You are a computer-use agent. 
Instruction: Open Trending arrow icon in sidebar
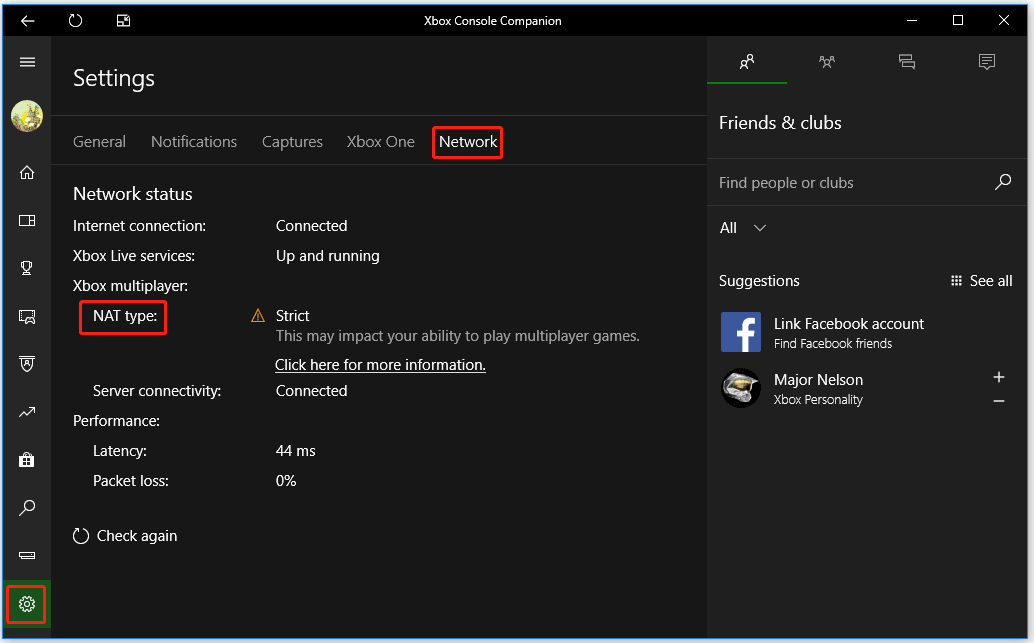coord(27,412)
